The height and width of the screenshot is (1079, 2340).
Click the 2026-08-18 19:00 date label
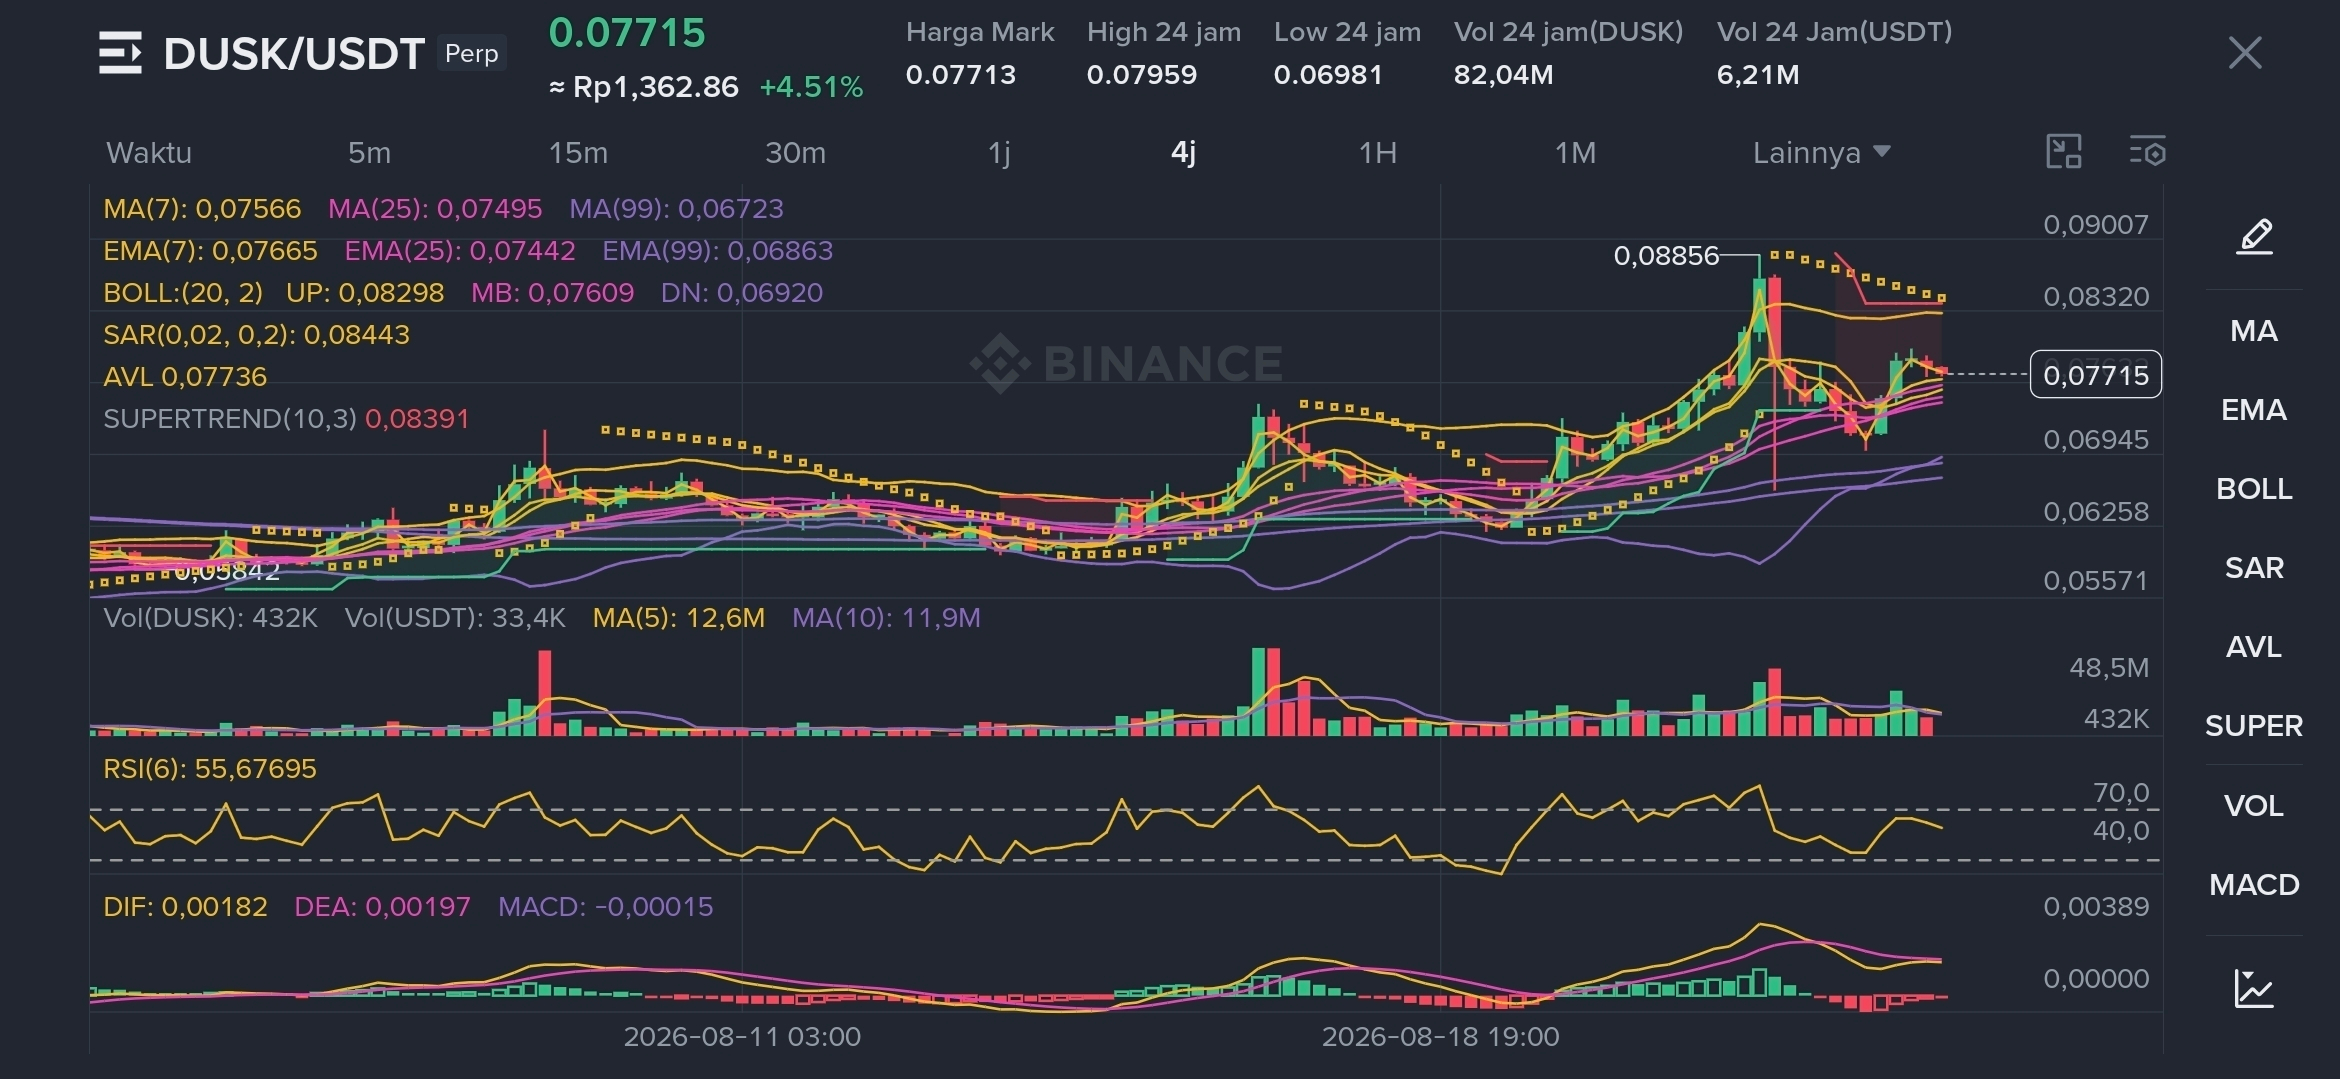click(1440, 1037)
